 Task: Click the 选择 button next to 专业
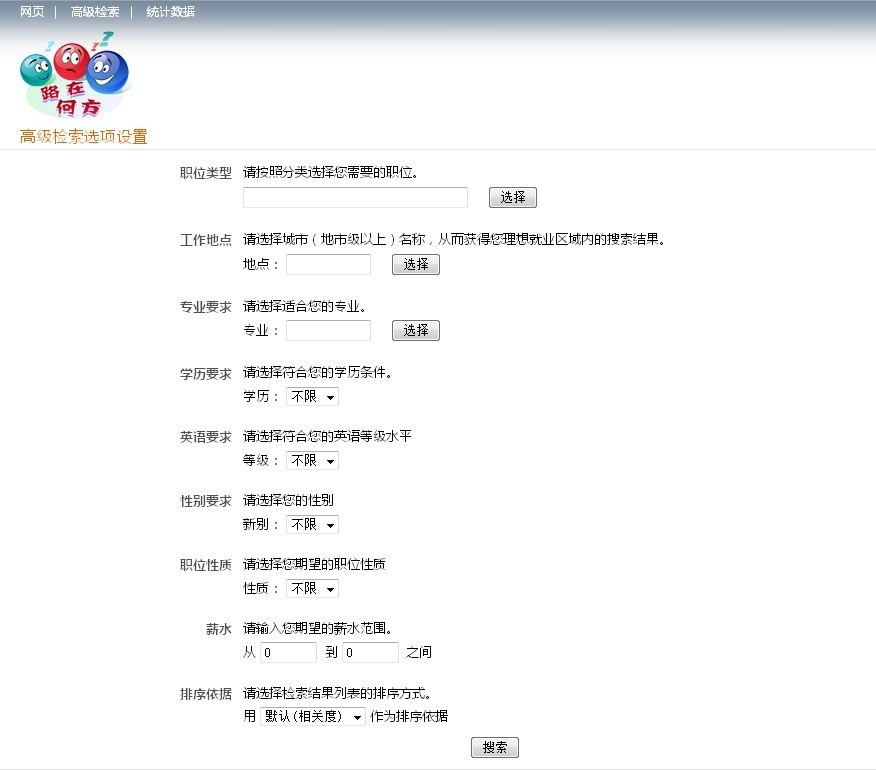point(416,330)
